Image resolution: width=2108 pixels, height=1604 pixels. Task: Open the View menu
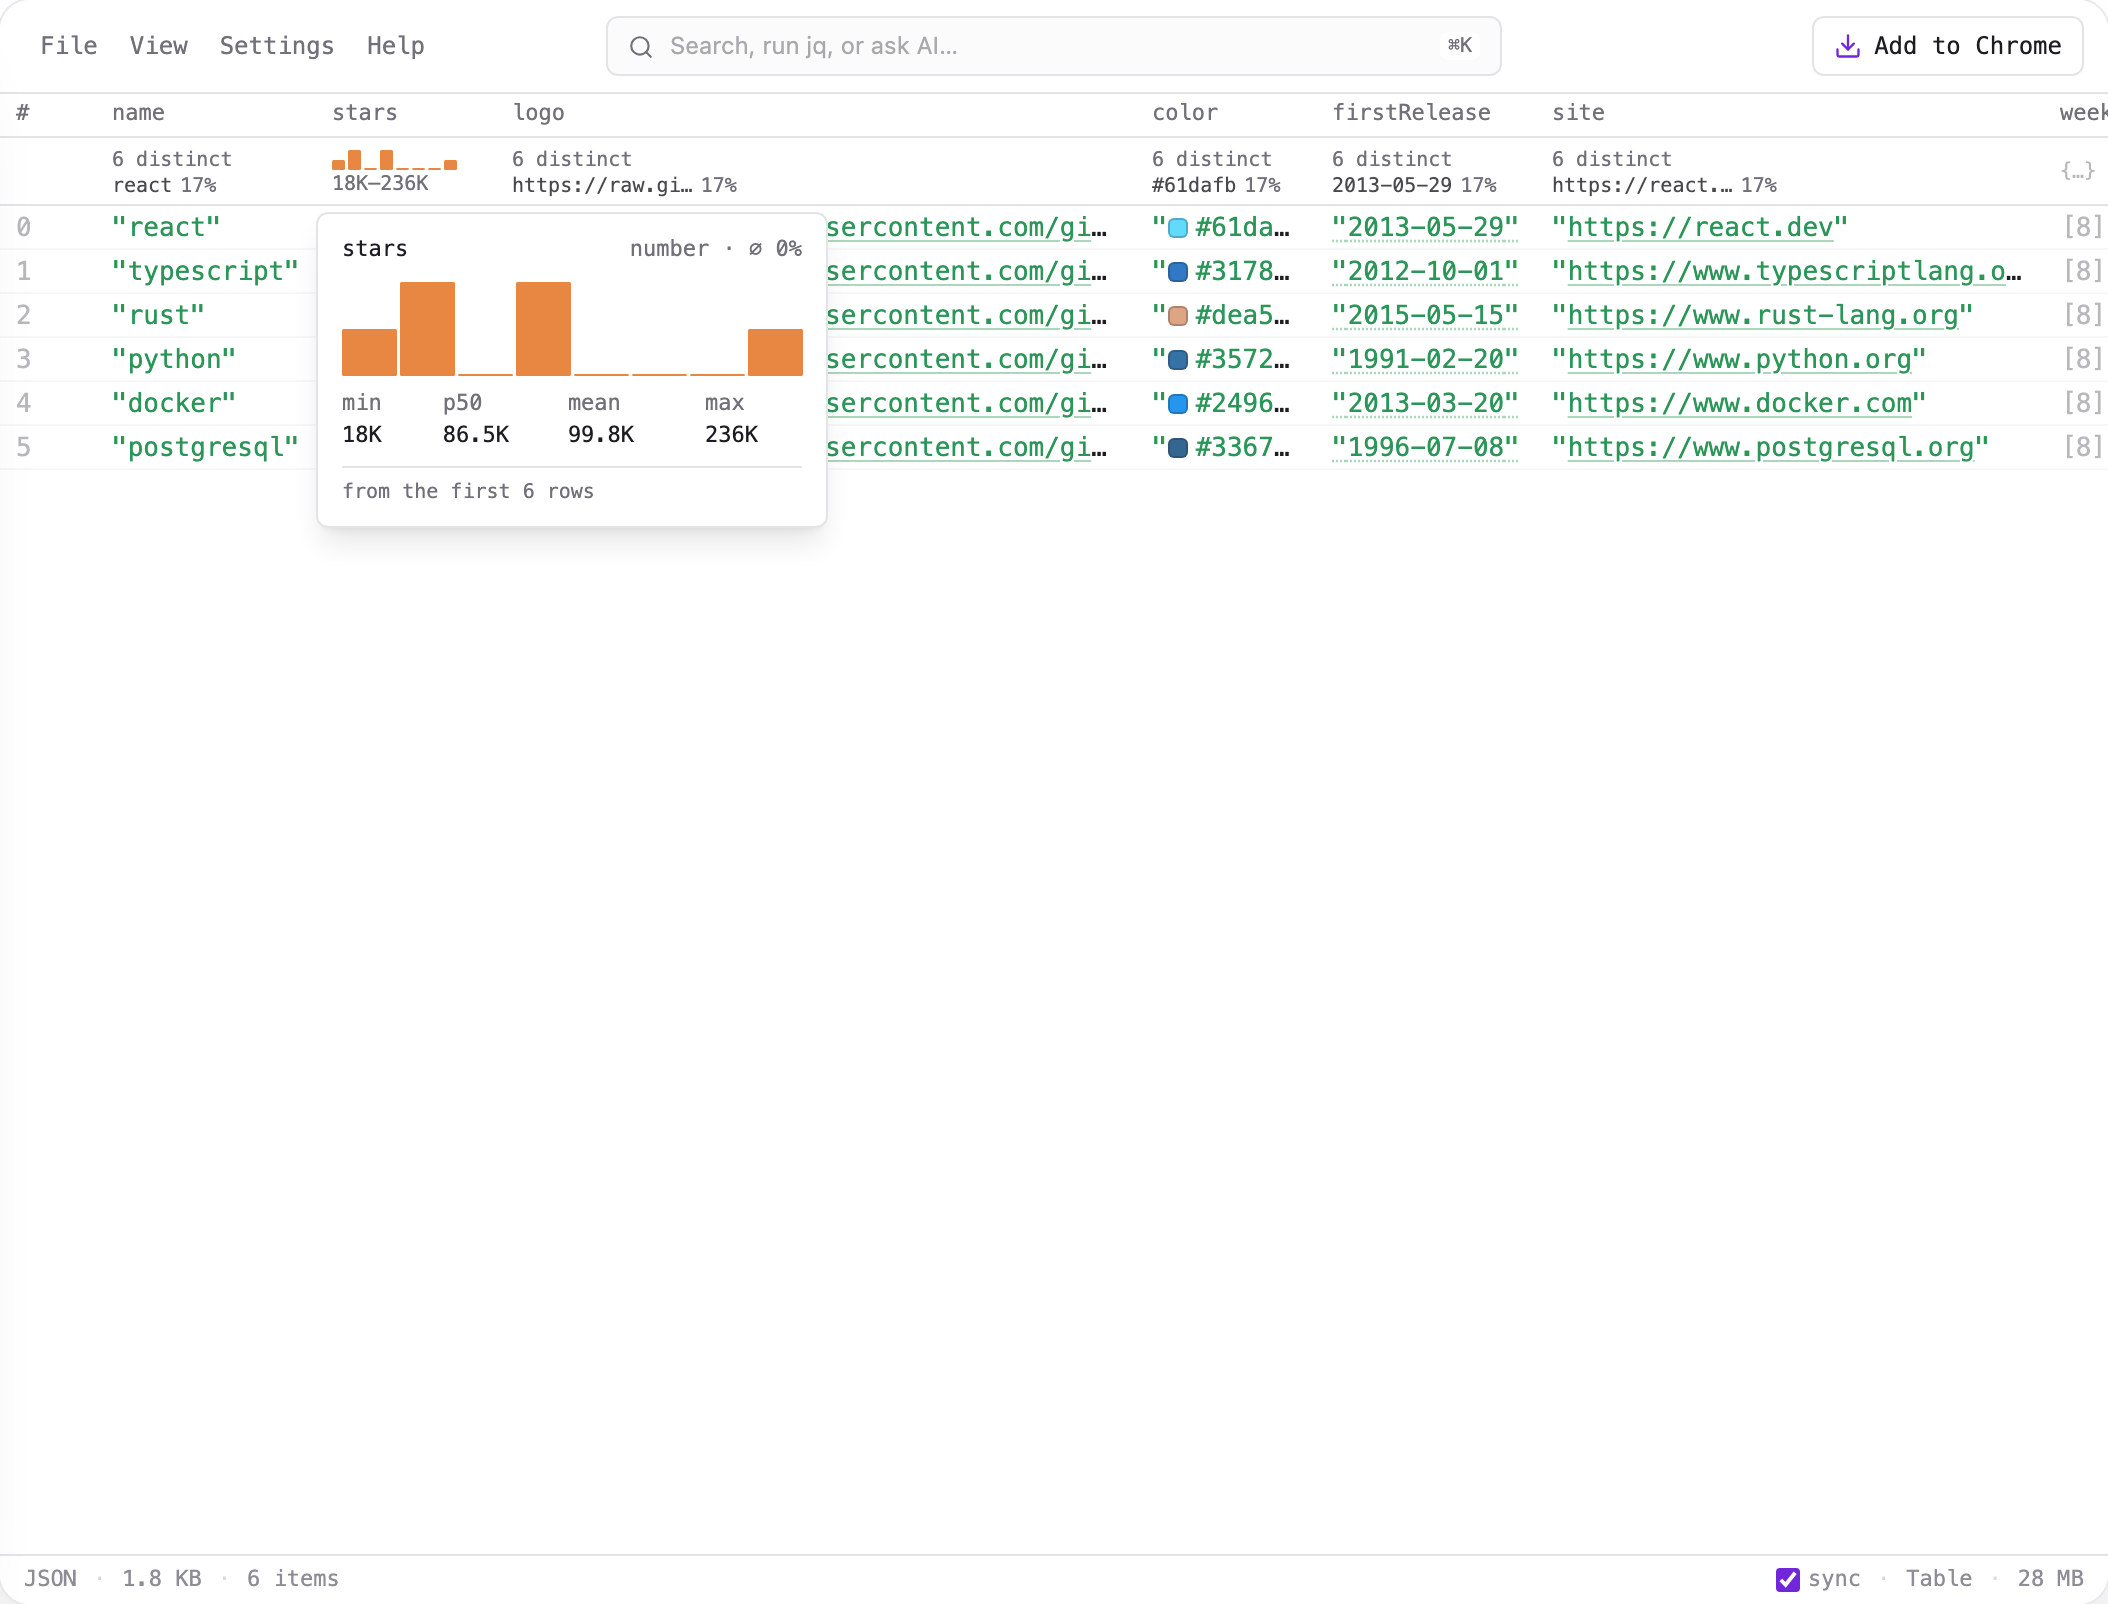(x=159, y=46)
